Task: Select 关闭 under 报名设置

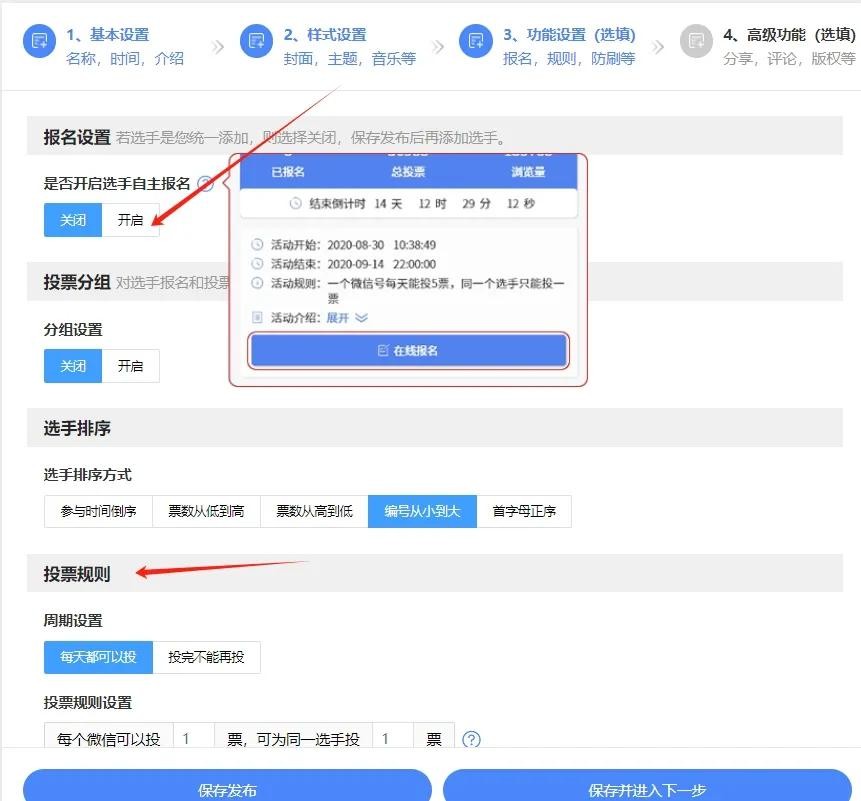Action: point(73,220)
